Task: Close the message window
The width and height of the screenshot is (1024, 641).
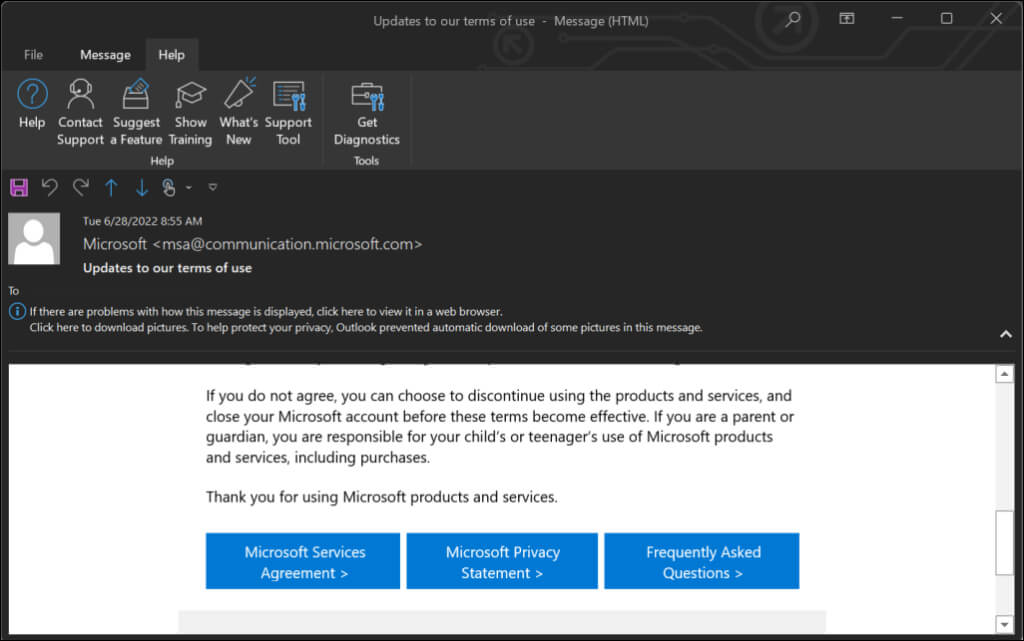Action: click(x=996, y=18)
